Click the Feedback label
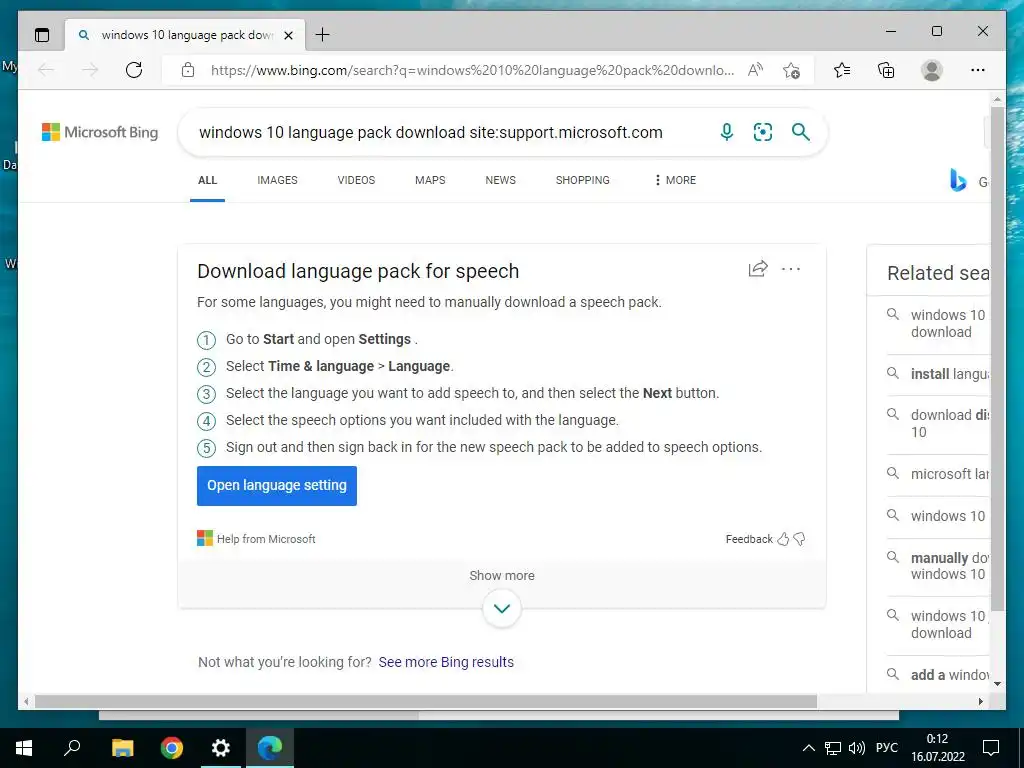Image resolution: width=1024 pixels, height=768 pixels. (749, 539)
